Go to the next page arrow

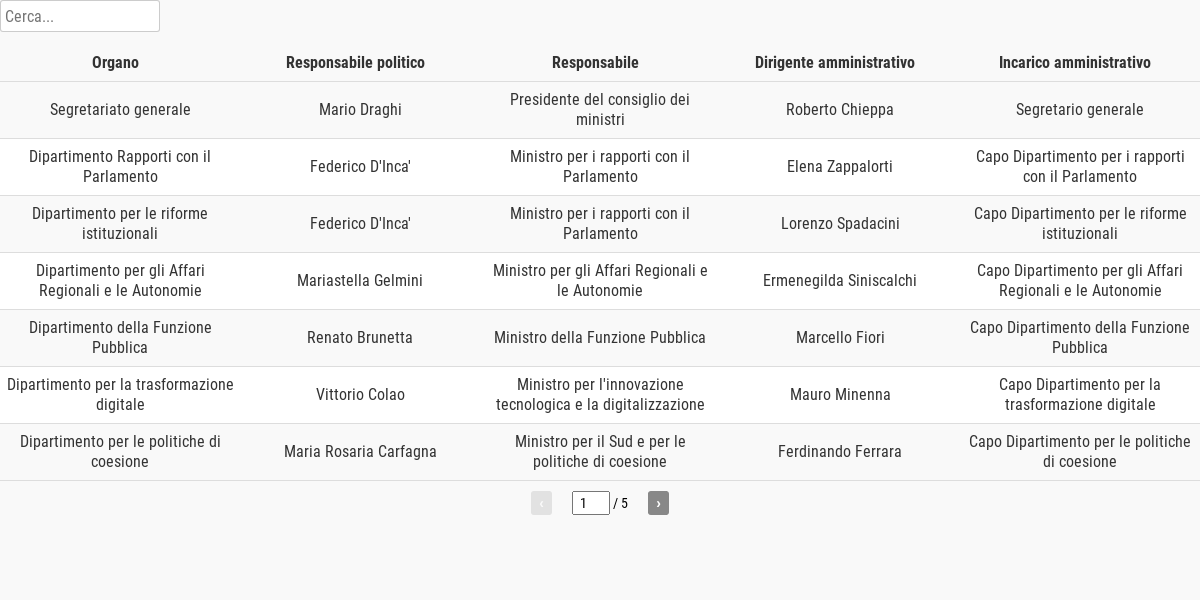pos(658,503)
